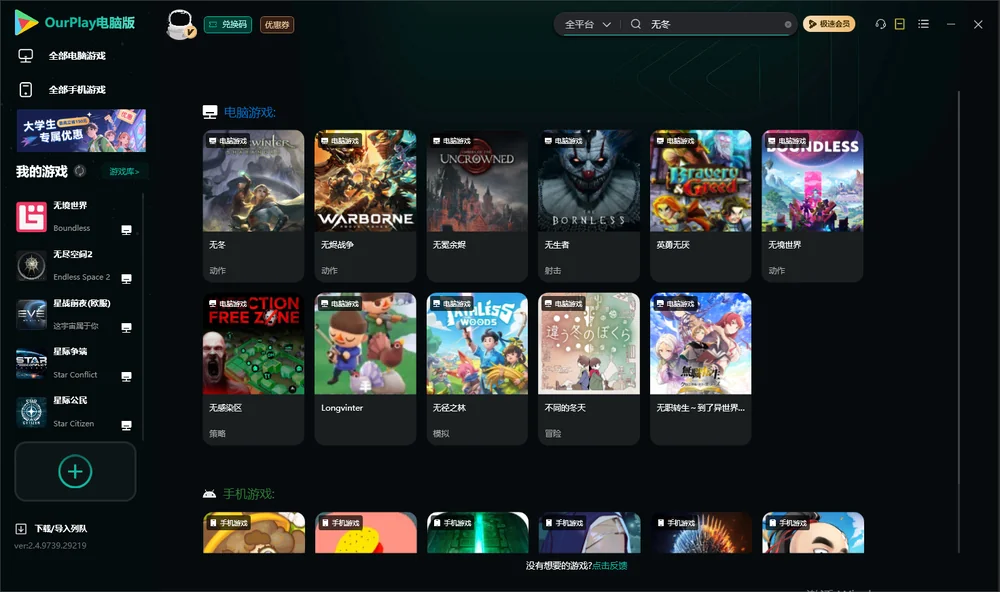Click the OurPlay logo icon
1000x592 pixels.
click(26, 23)
